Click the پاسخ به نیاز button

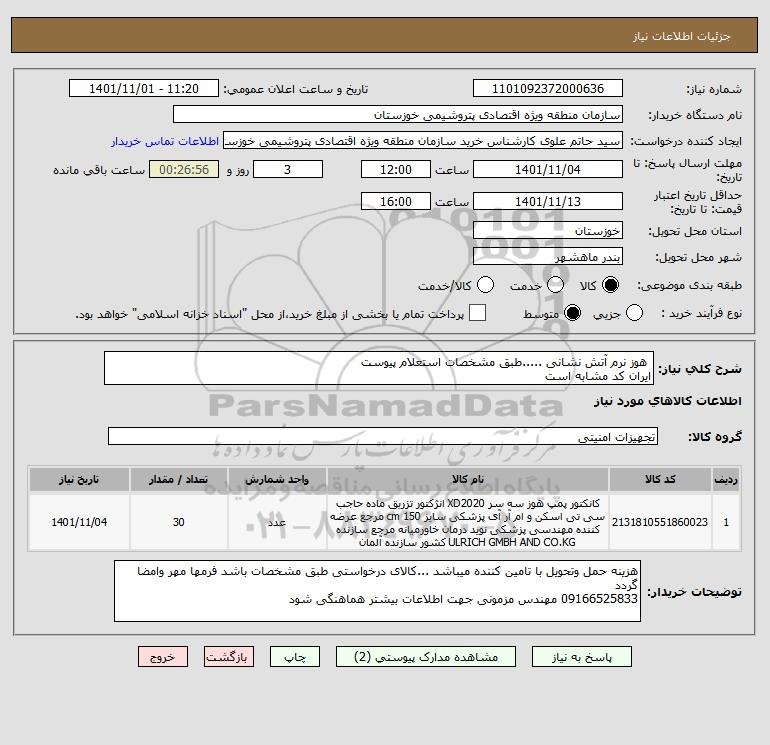click(x=582, y=657)
